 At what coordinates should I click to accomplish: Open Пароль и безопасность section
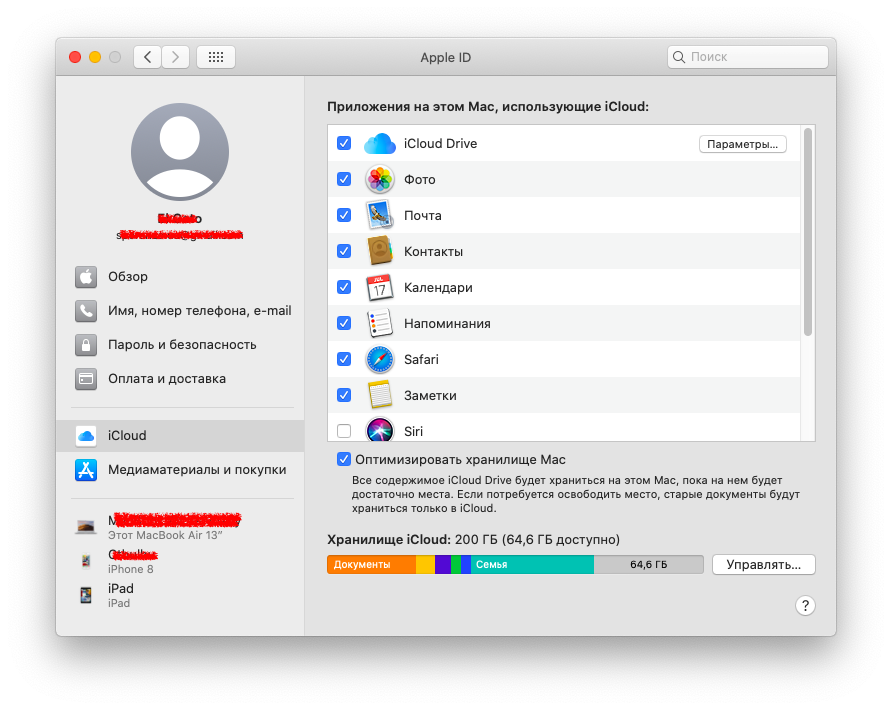[x=180, y=345]
